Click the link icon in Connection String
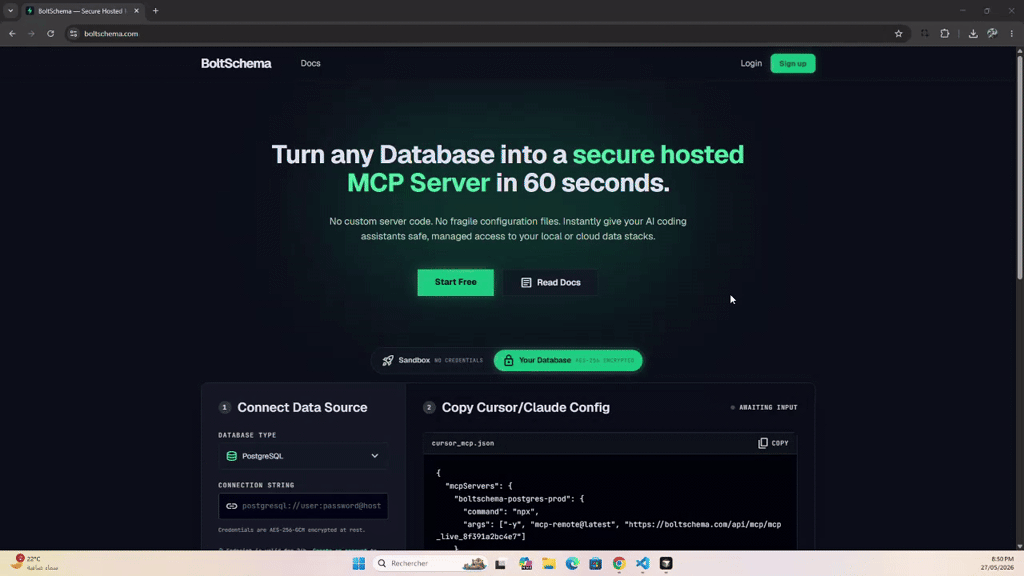1024x576 pixels. [231, 505]
